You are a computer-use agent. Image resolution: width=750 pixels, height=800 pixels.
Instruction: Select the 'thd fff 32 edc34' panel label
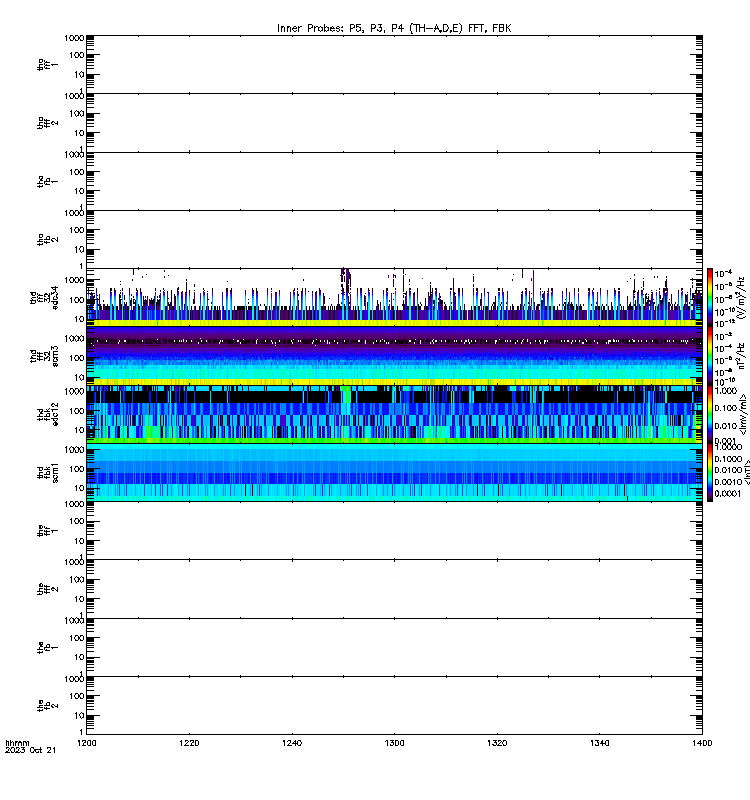[44, 297]
